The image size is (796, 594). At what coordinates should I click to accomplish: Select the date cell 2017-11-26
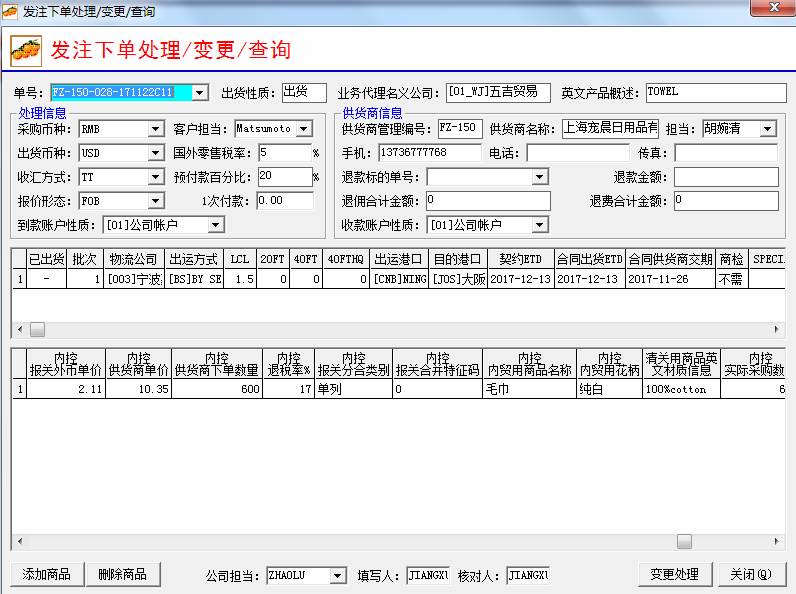[670, 279]
